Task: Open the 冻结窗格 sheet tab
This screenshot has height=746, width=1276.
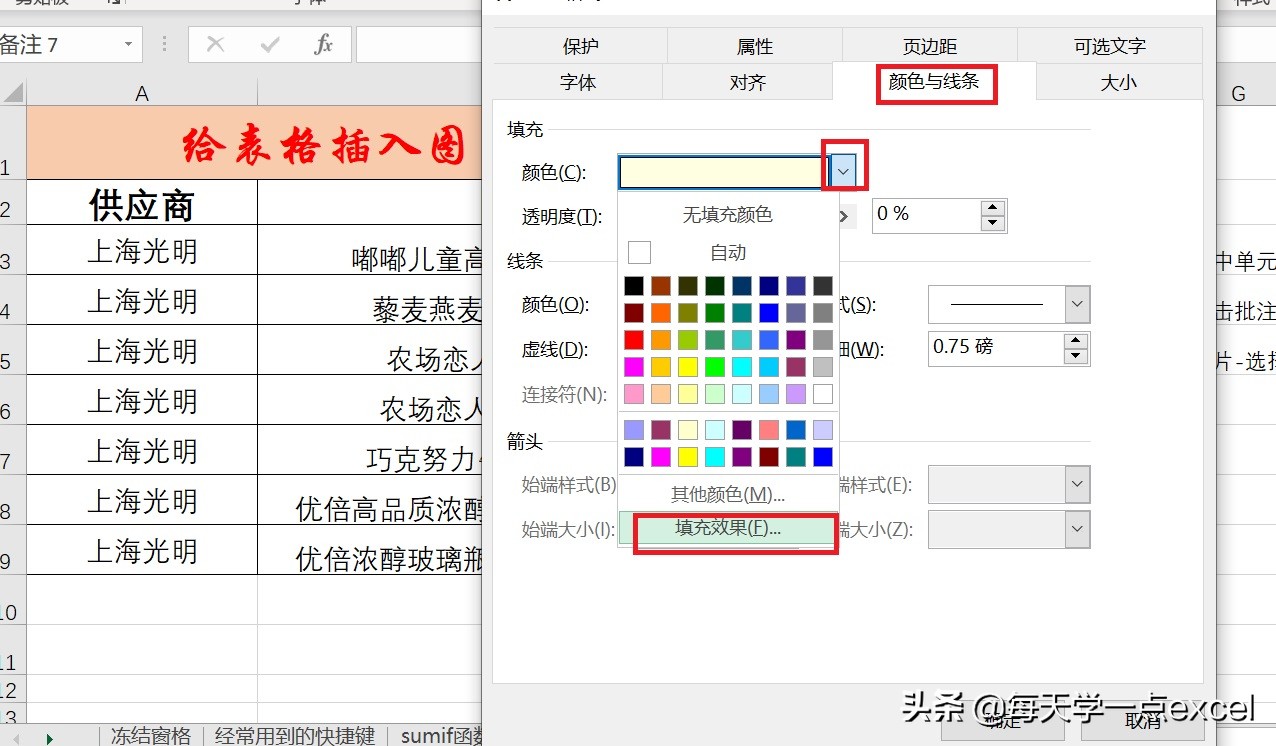Action: pos(151,736)
